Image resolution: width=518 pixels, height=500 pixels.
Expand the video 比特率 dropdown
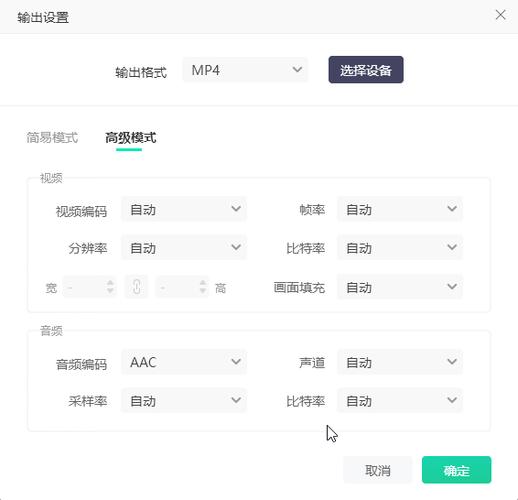pyautogui.click(x=400, y=247)
